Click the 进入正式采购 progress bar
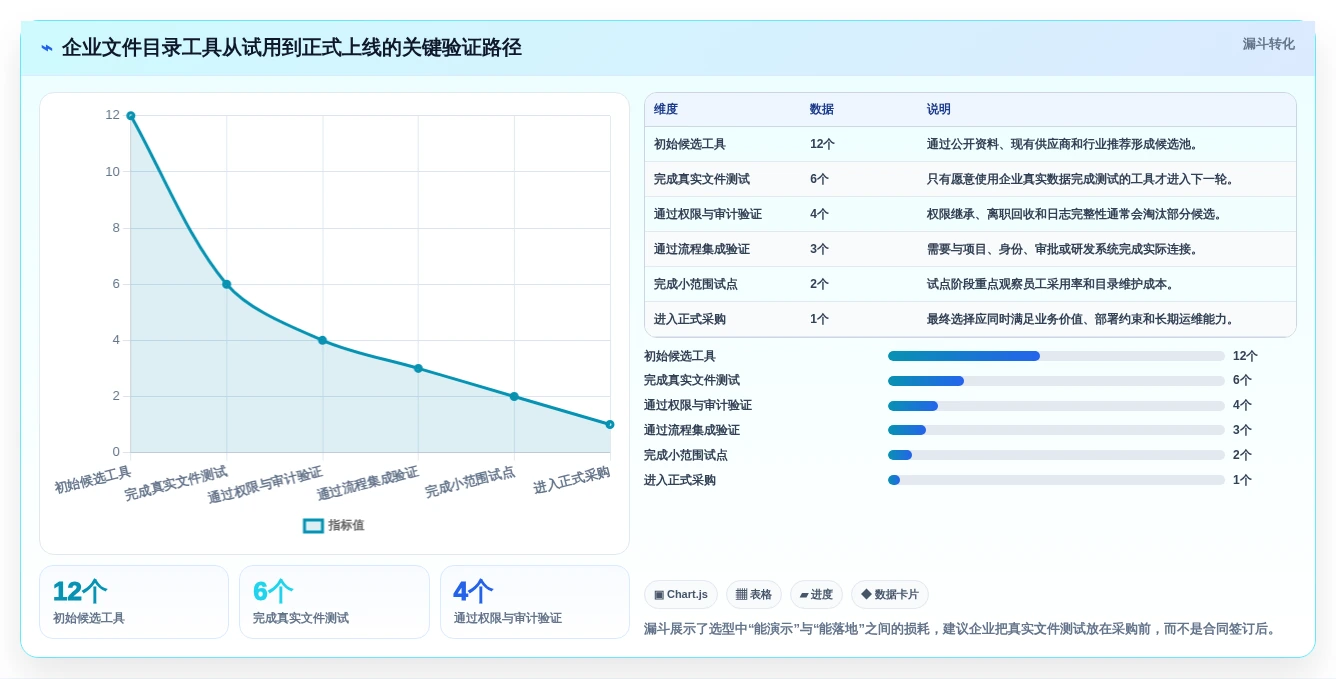 click(x=1056, y=480)
